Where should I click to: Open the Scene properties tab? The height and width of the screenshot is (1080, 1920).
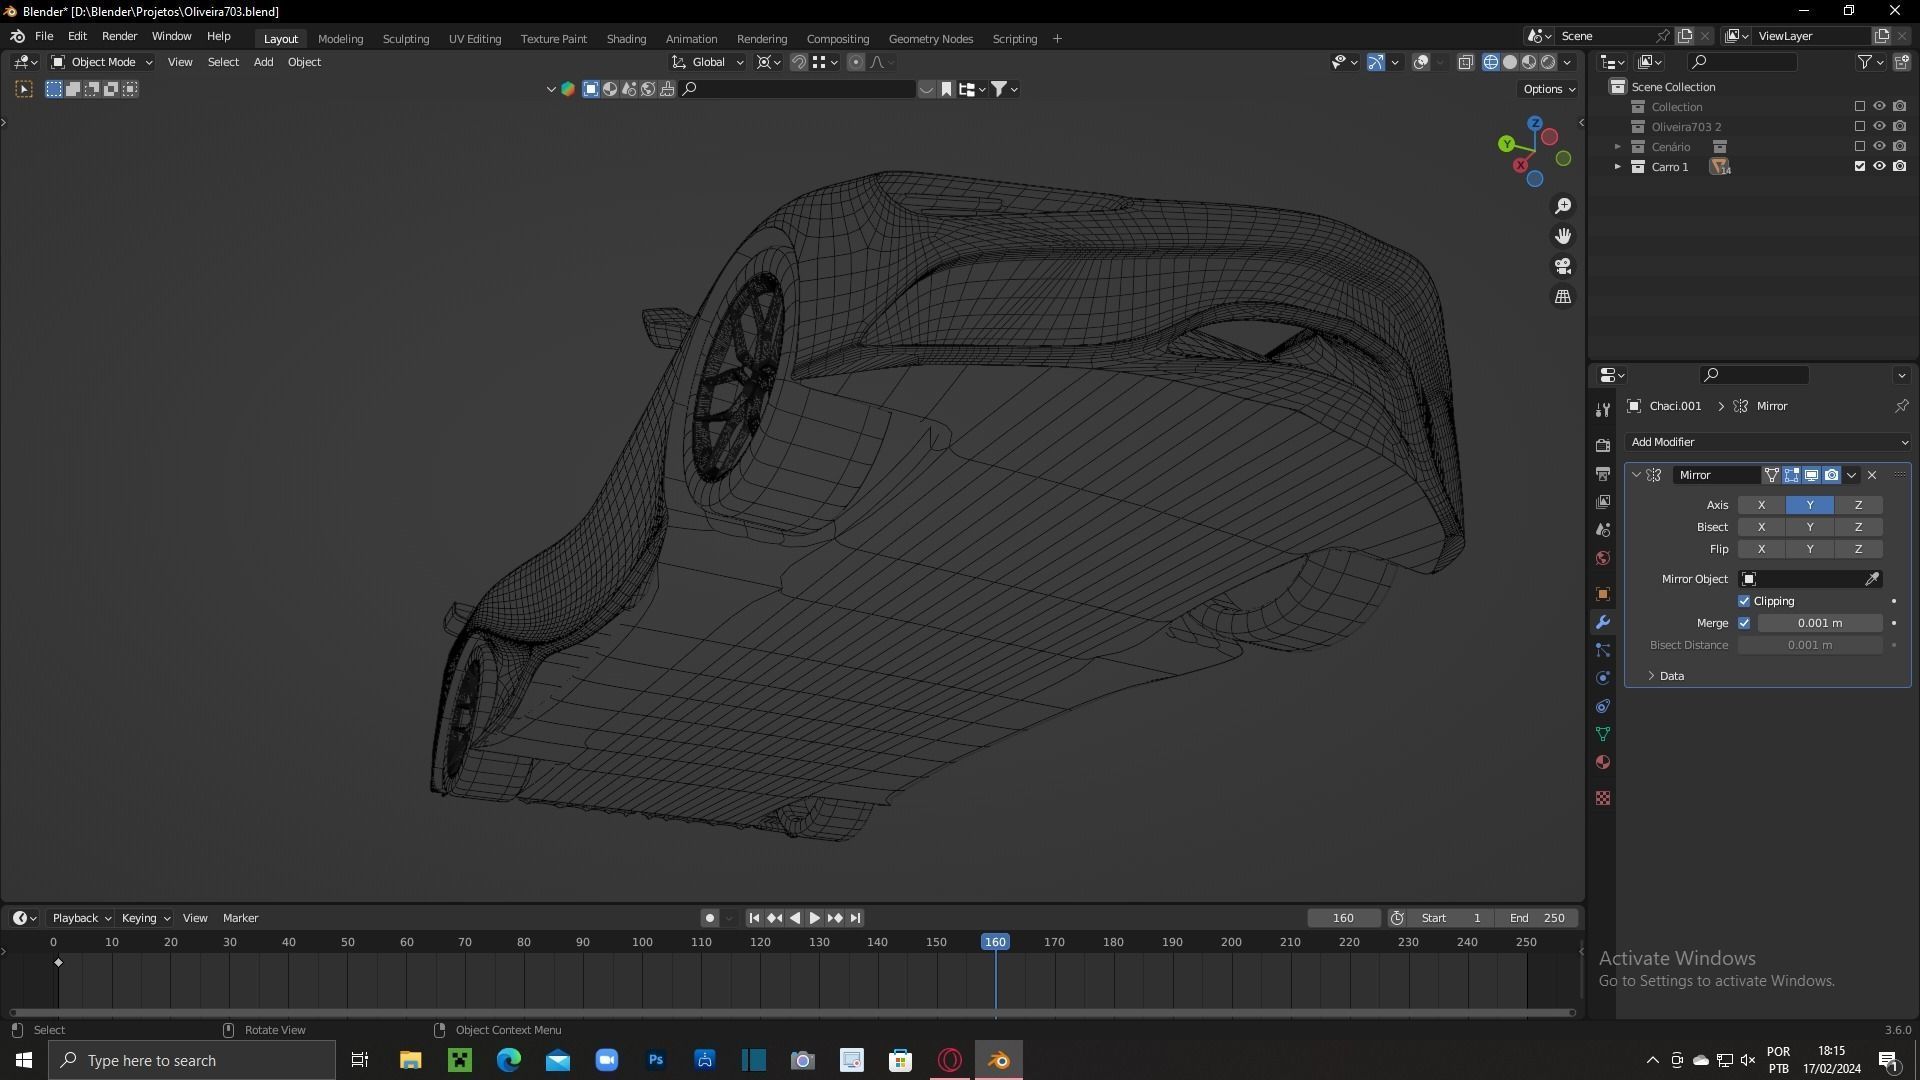(x=1603, y=529)
